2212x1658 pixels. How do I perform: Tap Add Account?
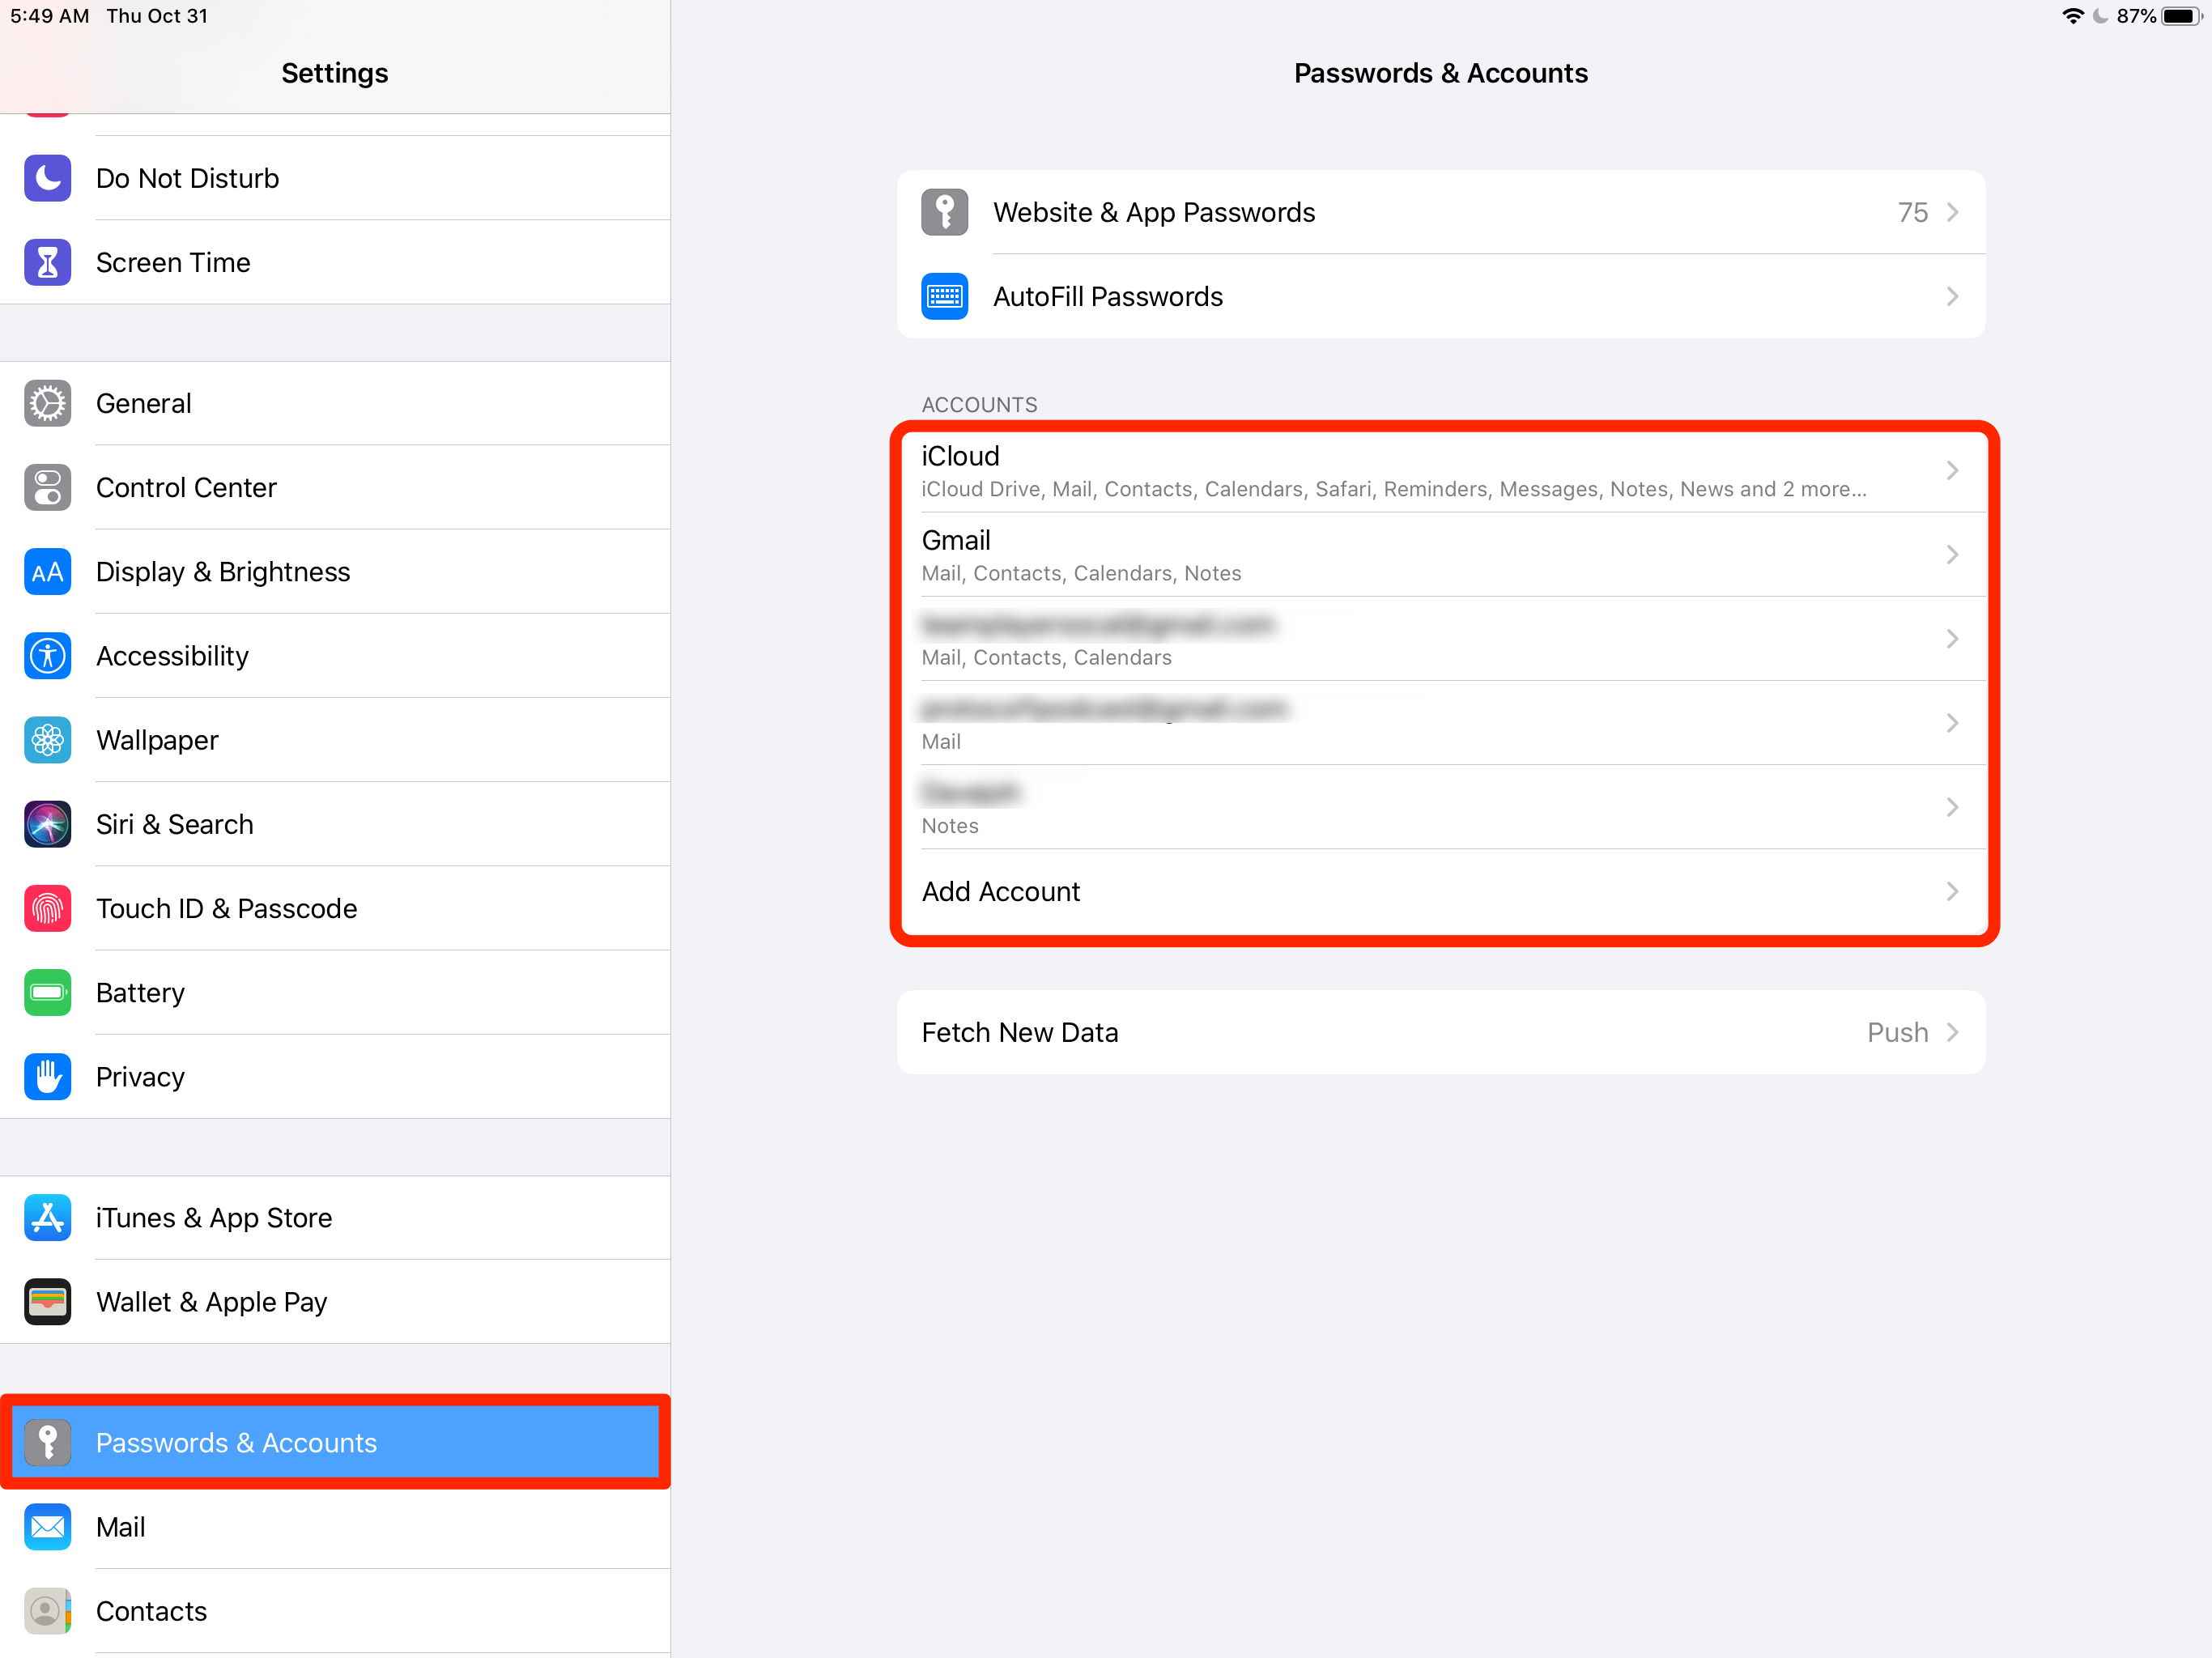(1440, 891)
